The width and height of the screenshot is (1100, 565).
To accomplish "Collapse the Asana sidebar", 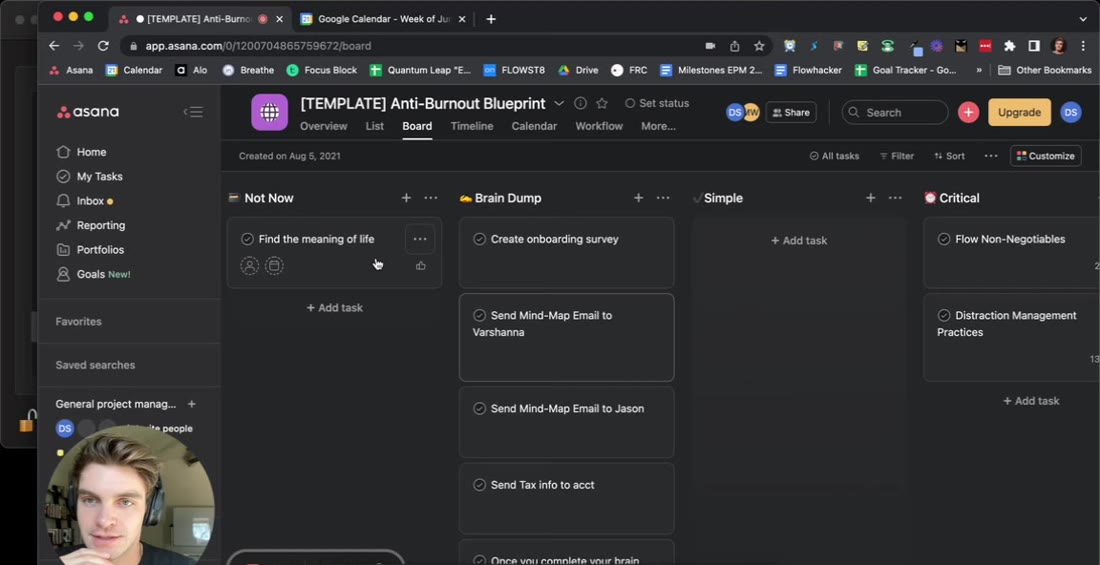I will tap(193, 112).
